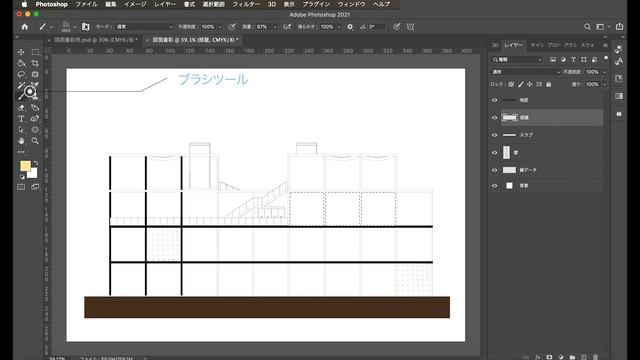The height and width of the screenshot is (360, 640).
Task: Open layer filter kind dropdown
Action: pos(517,60)
